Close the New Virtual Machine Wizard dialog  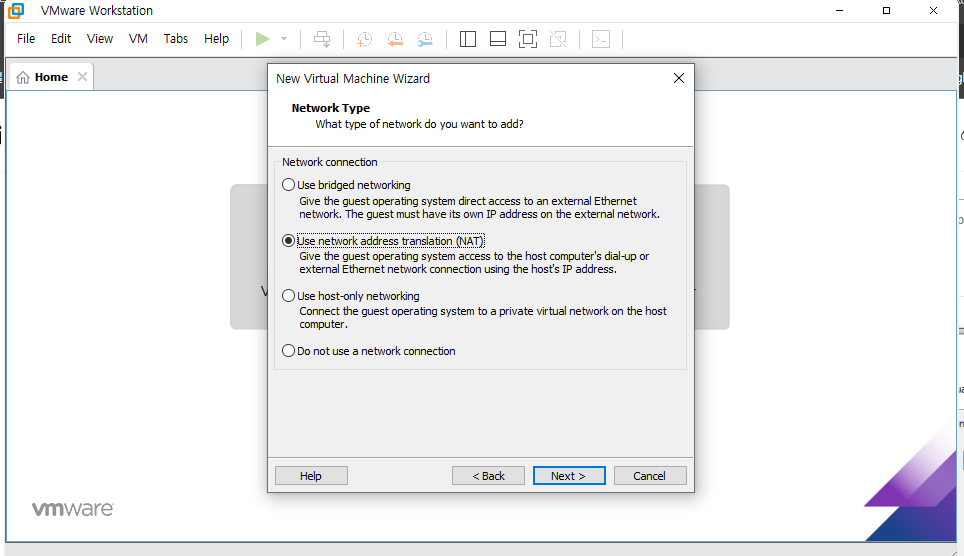679,78
